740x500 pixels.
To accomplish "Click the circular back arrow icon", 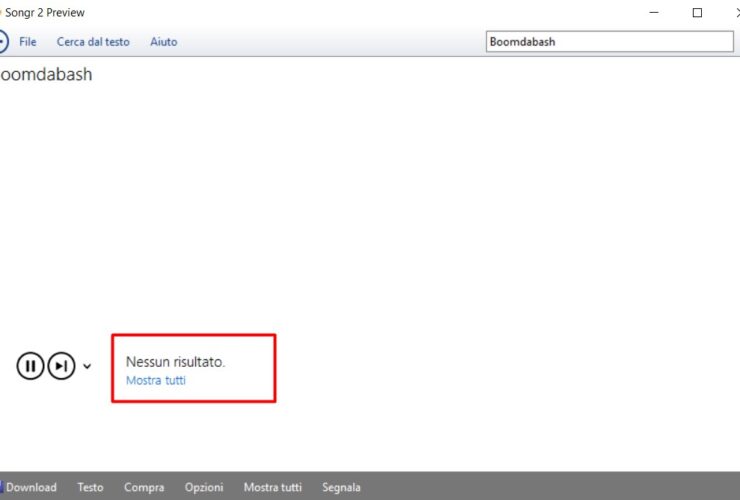I will click(2, 42).
